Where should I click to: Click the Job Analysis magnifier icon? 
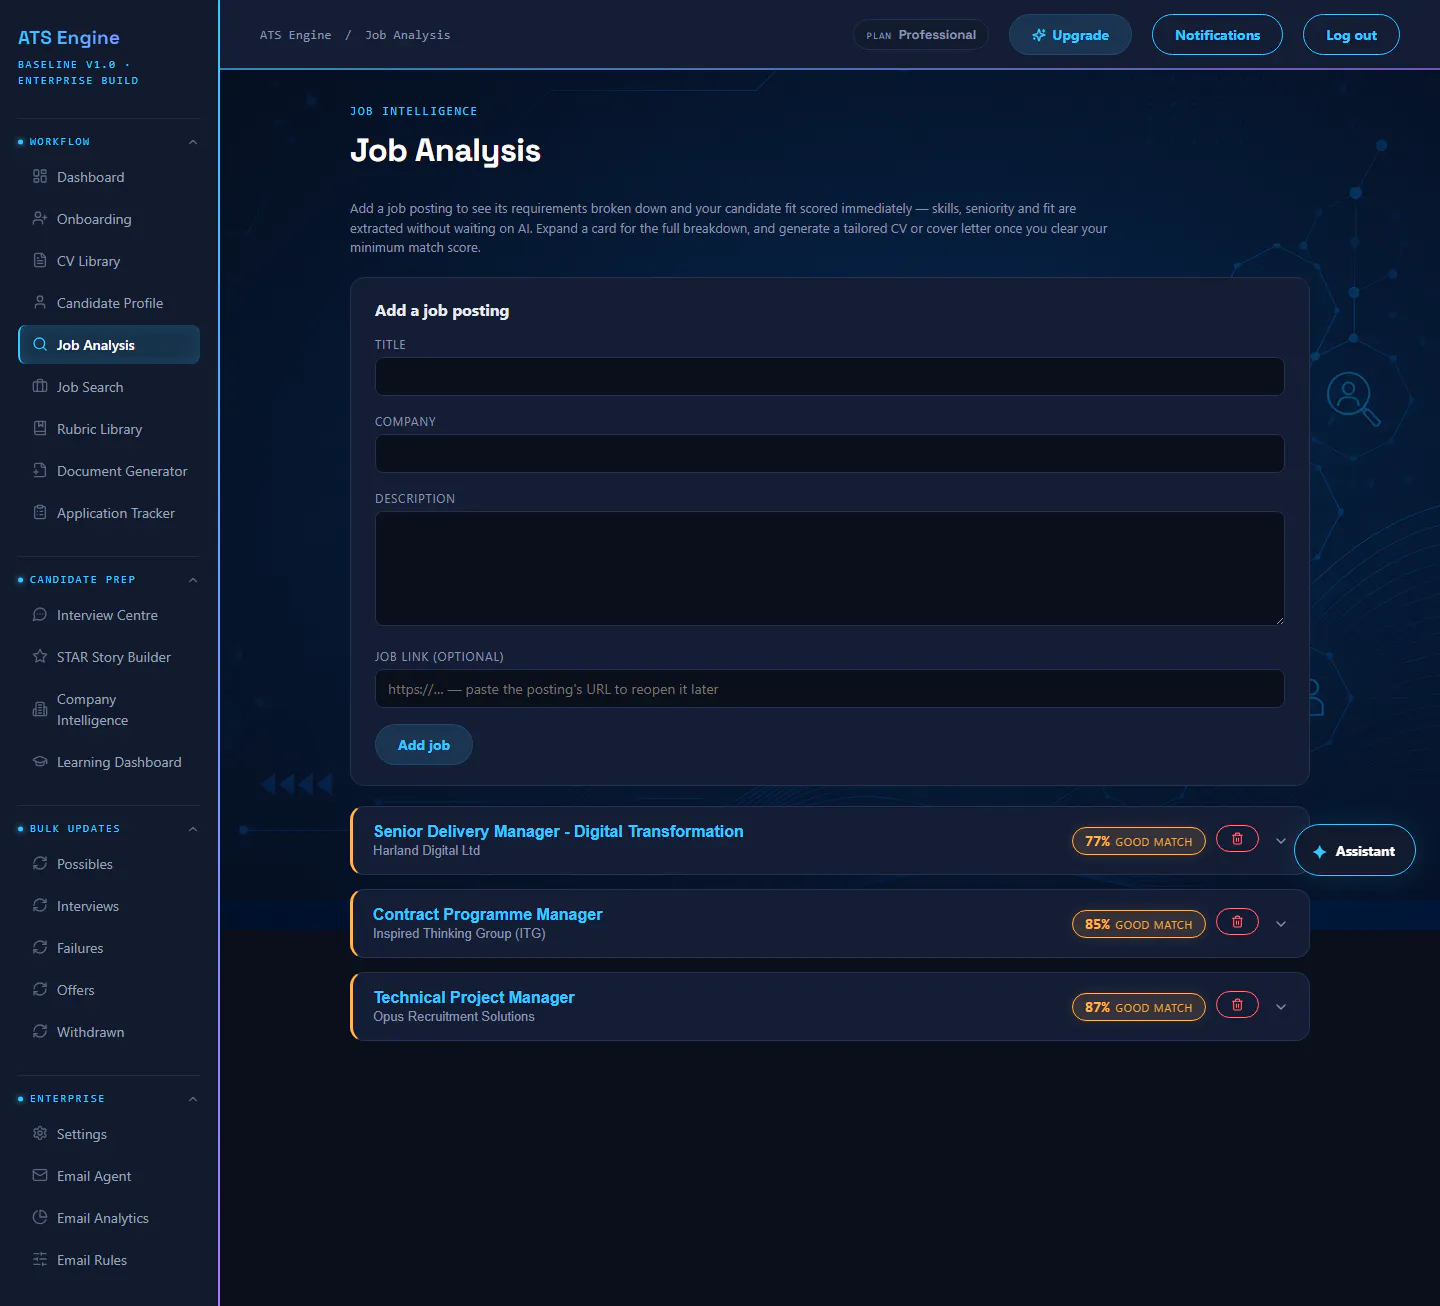click(40, 344)
